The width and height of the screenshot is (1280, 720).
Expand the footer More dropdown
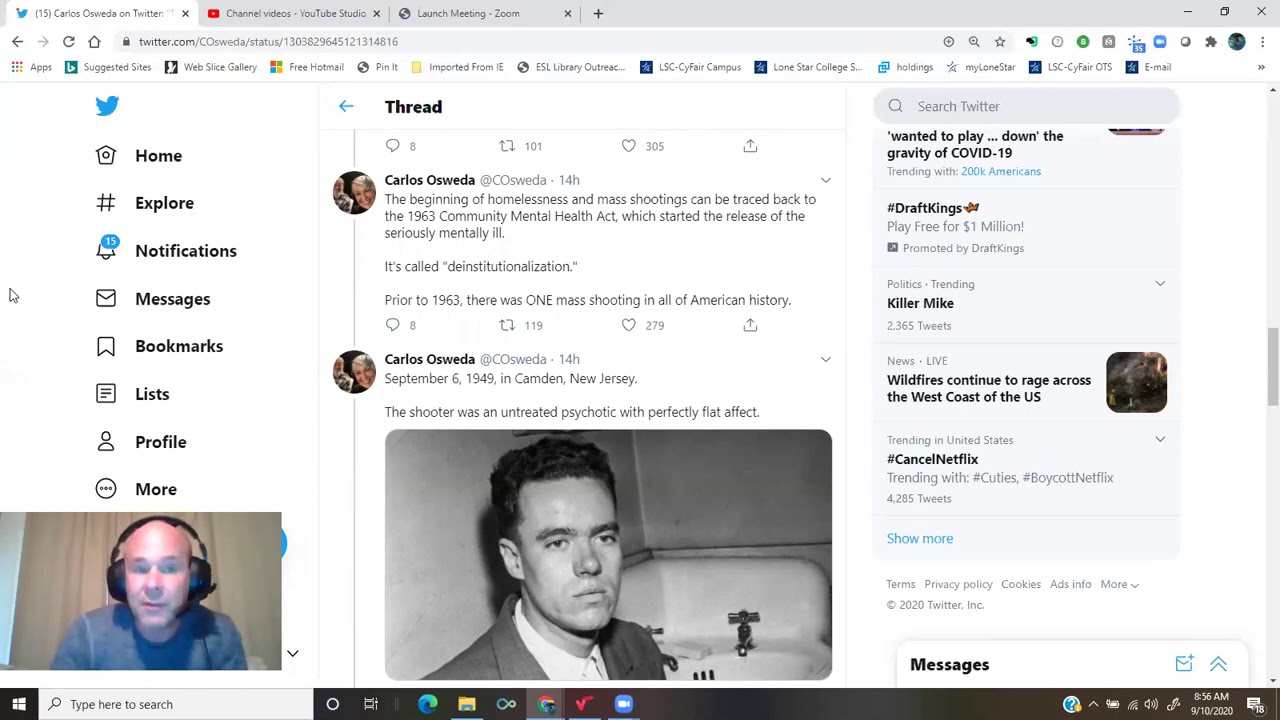point(1119,584)
